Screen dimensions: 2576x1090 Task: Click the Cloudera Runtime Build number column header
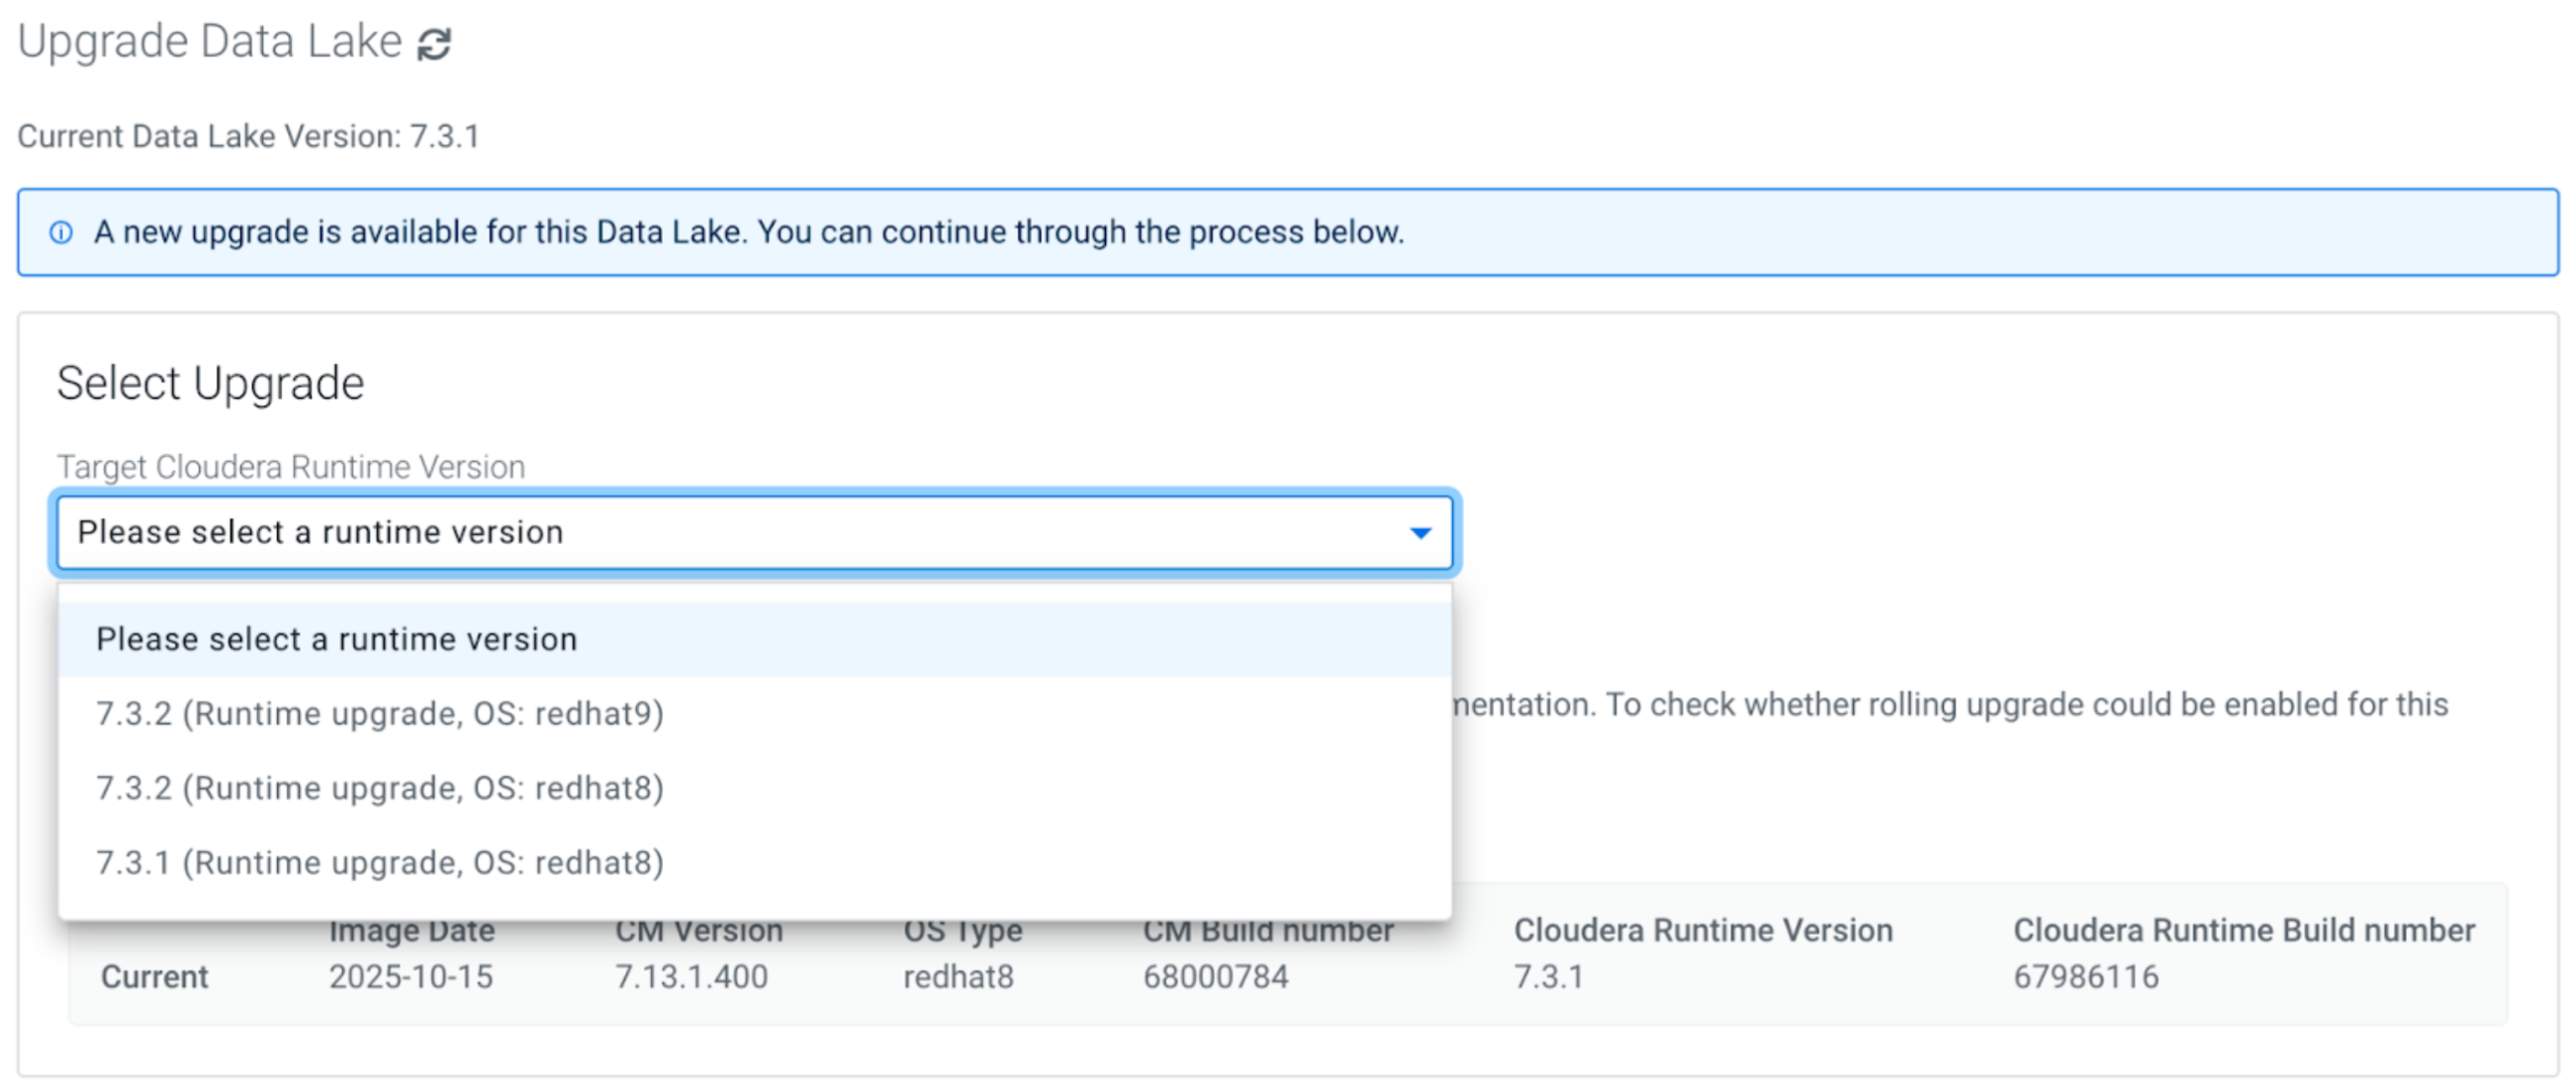(2243, 931)
